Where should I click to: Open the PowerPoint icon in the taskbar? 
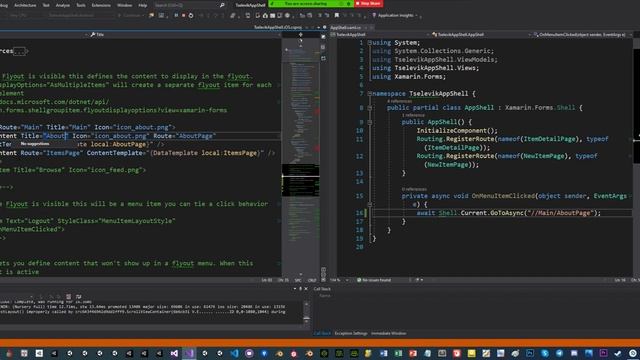coord(413,353)
